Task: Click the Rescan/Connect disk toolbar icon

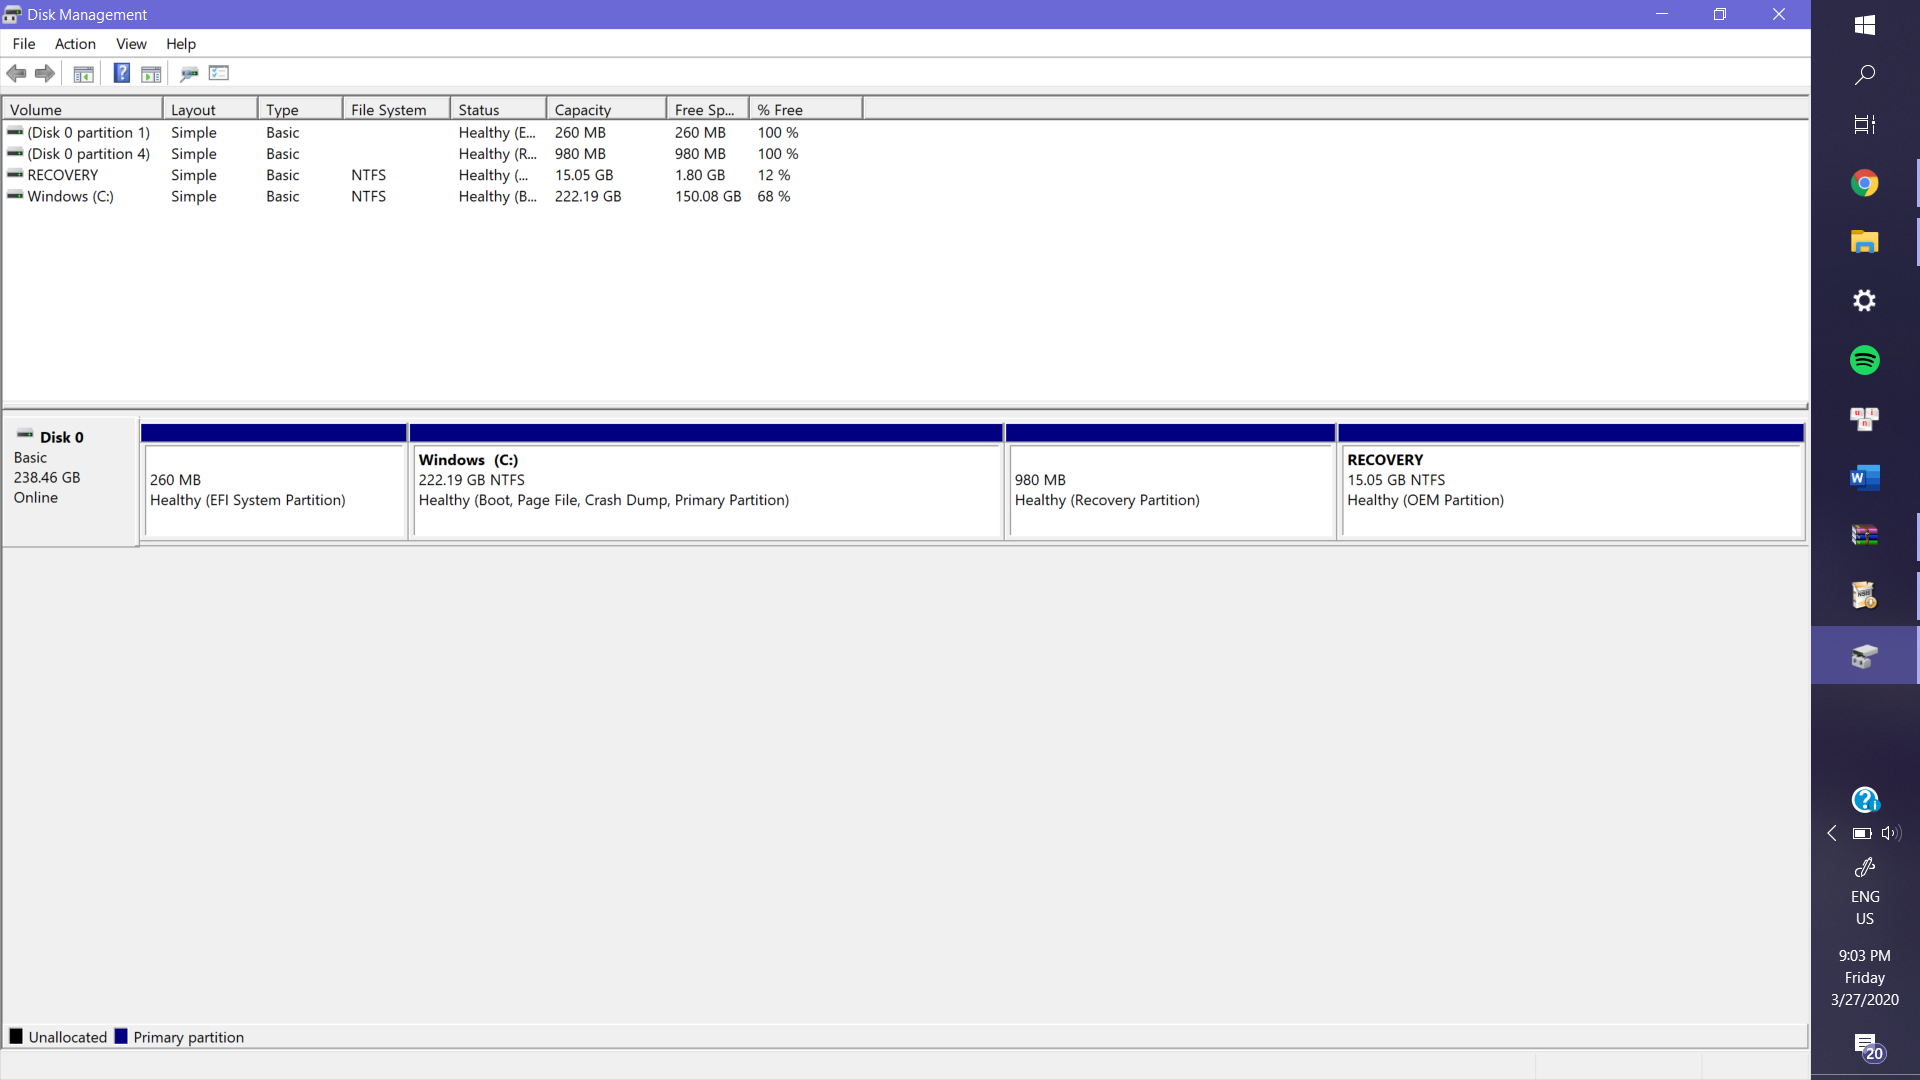Action: [x=189, y=73]
